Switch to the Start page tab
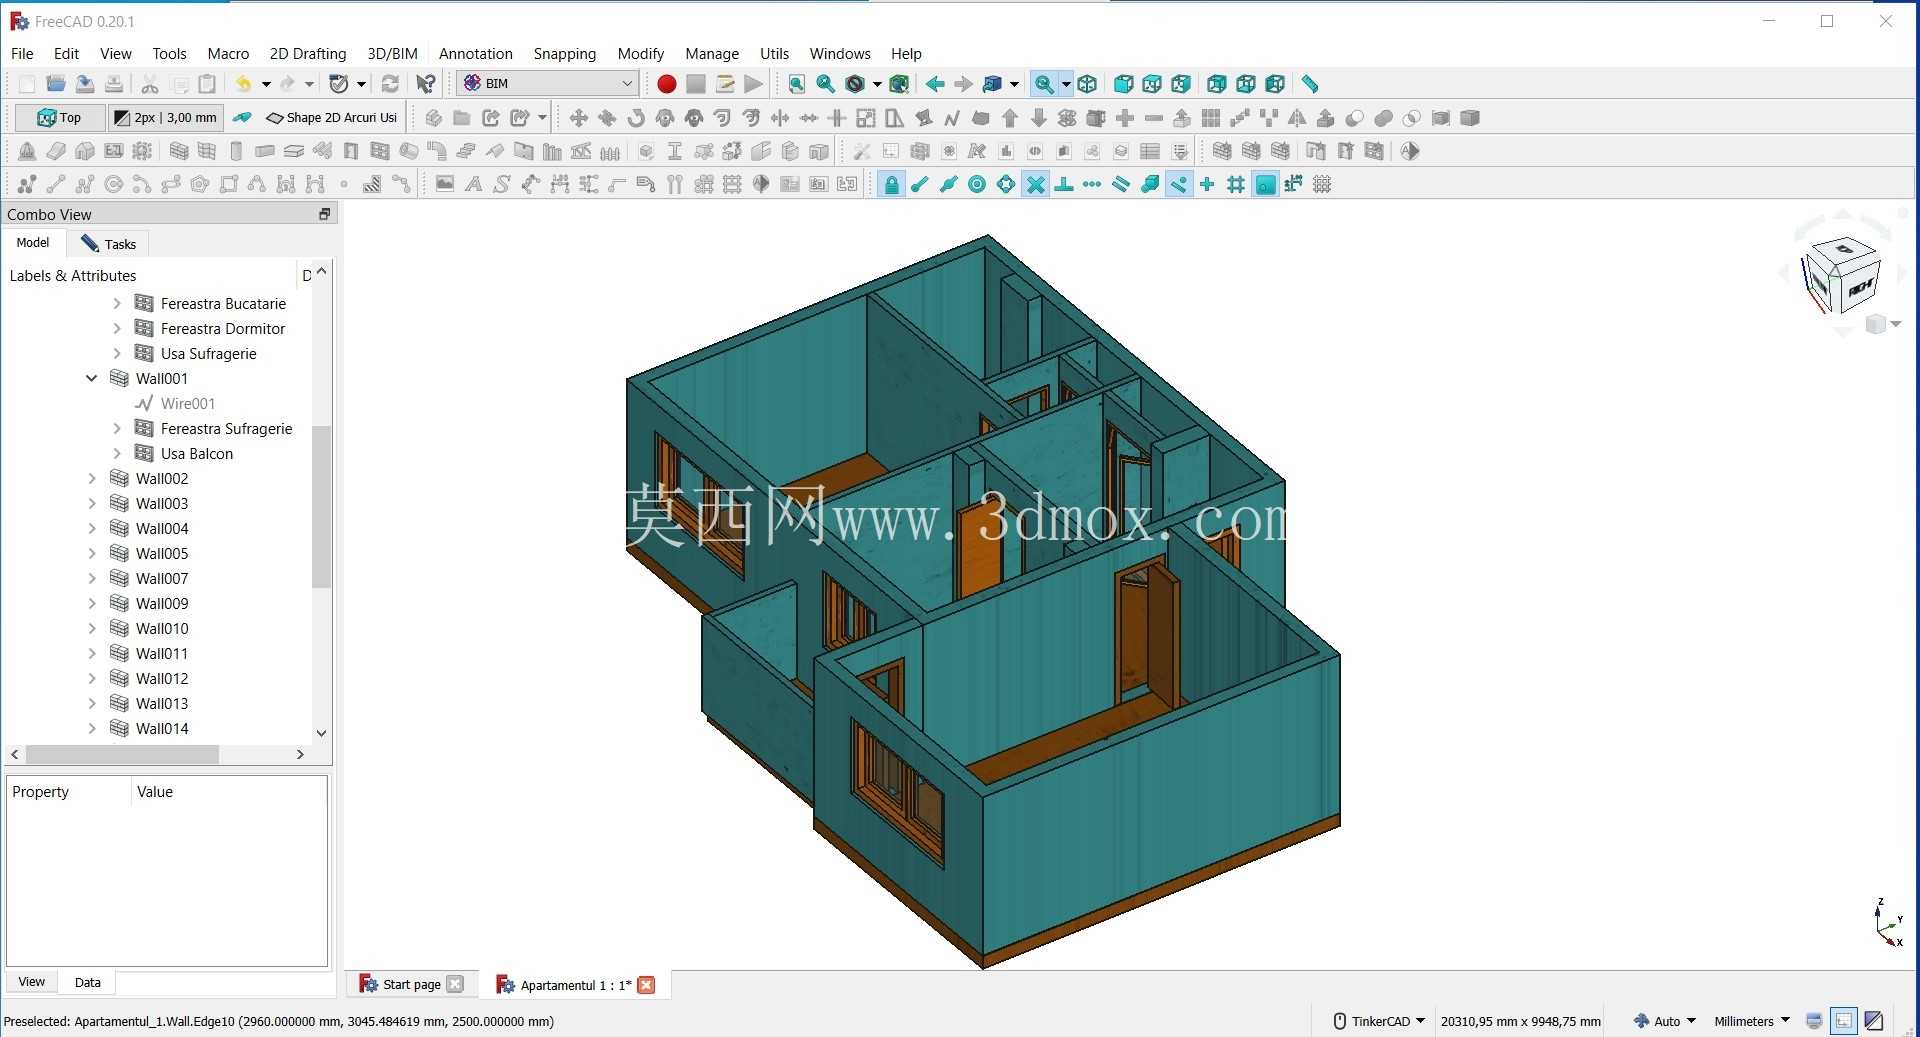Image resolution: width=1920 pixels, height=1037 pixels. click(x=411, y=984)
